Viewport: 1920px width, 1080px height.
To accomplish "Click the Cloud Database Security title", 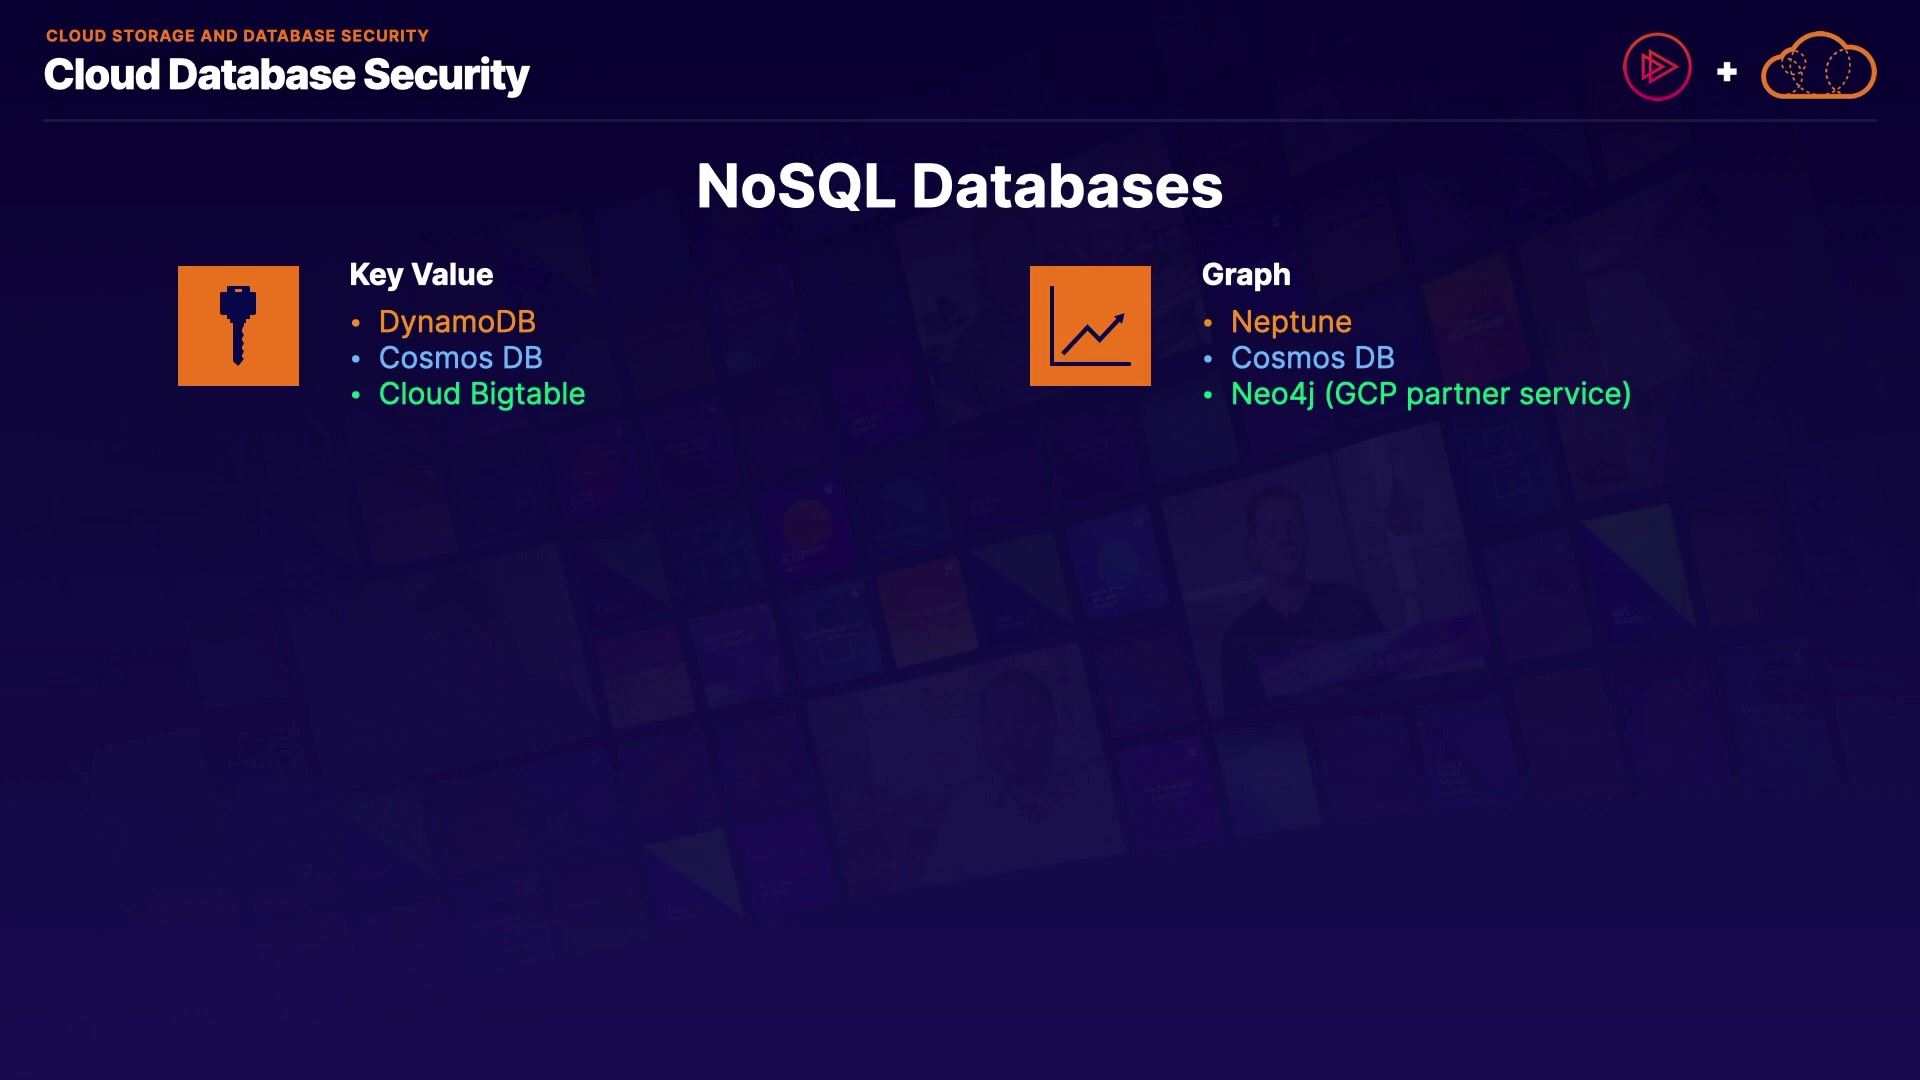I will tap(286, 75).
